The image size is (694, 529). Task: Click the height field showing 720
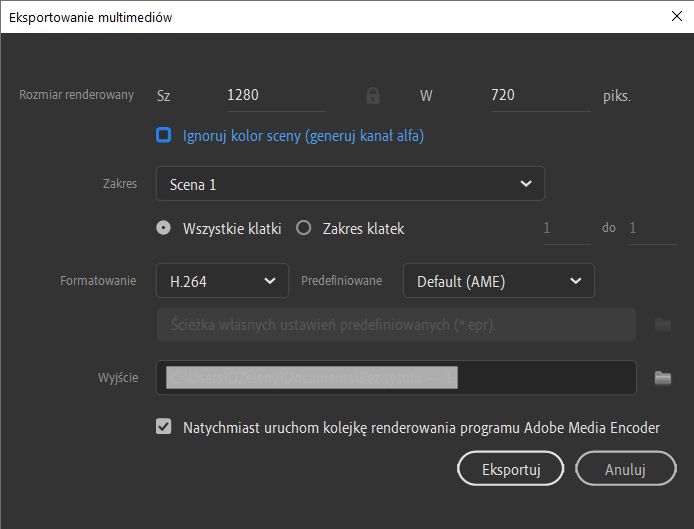pyautogui.click(x=535, y=96)
